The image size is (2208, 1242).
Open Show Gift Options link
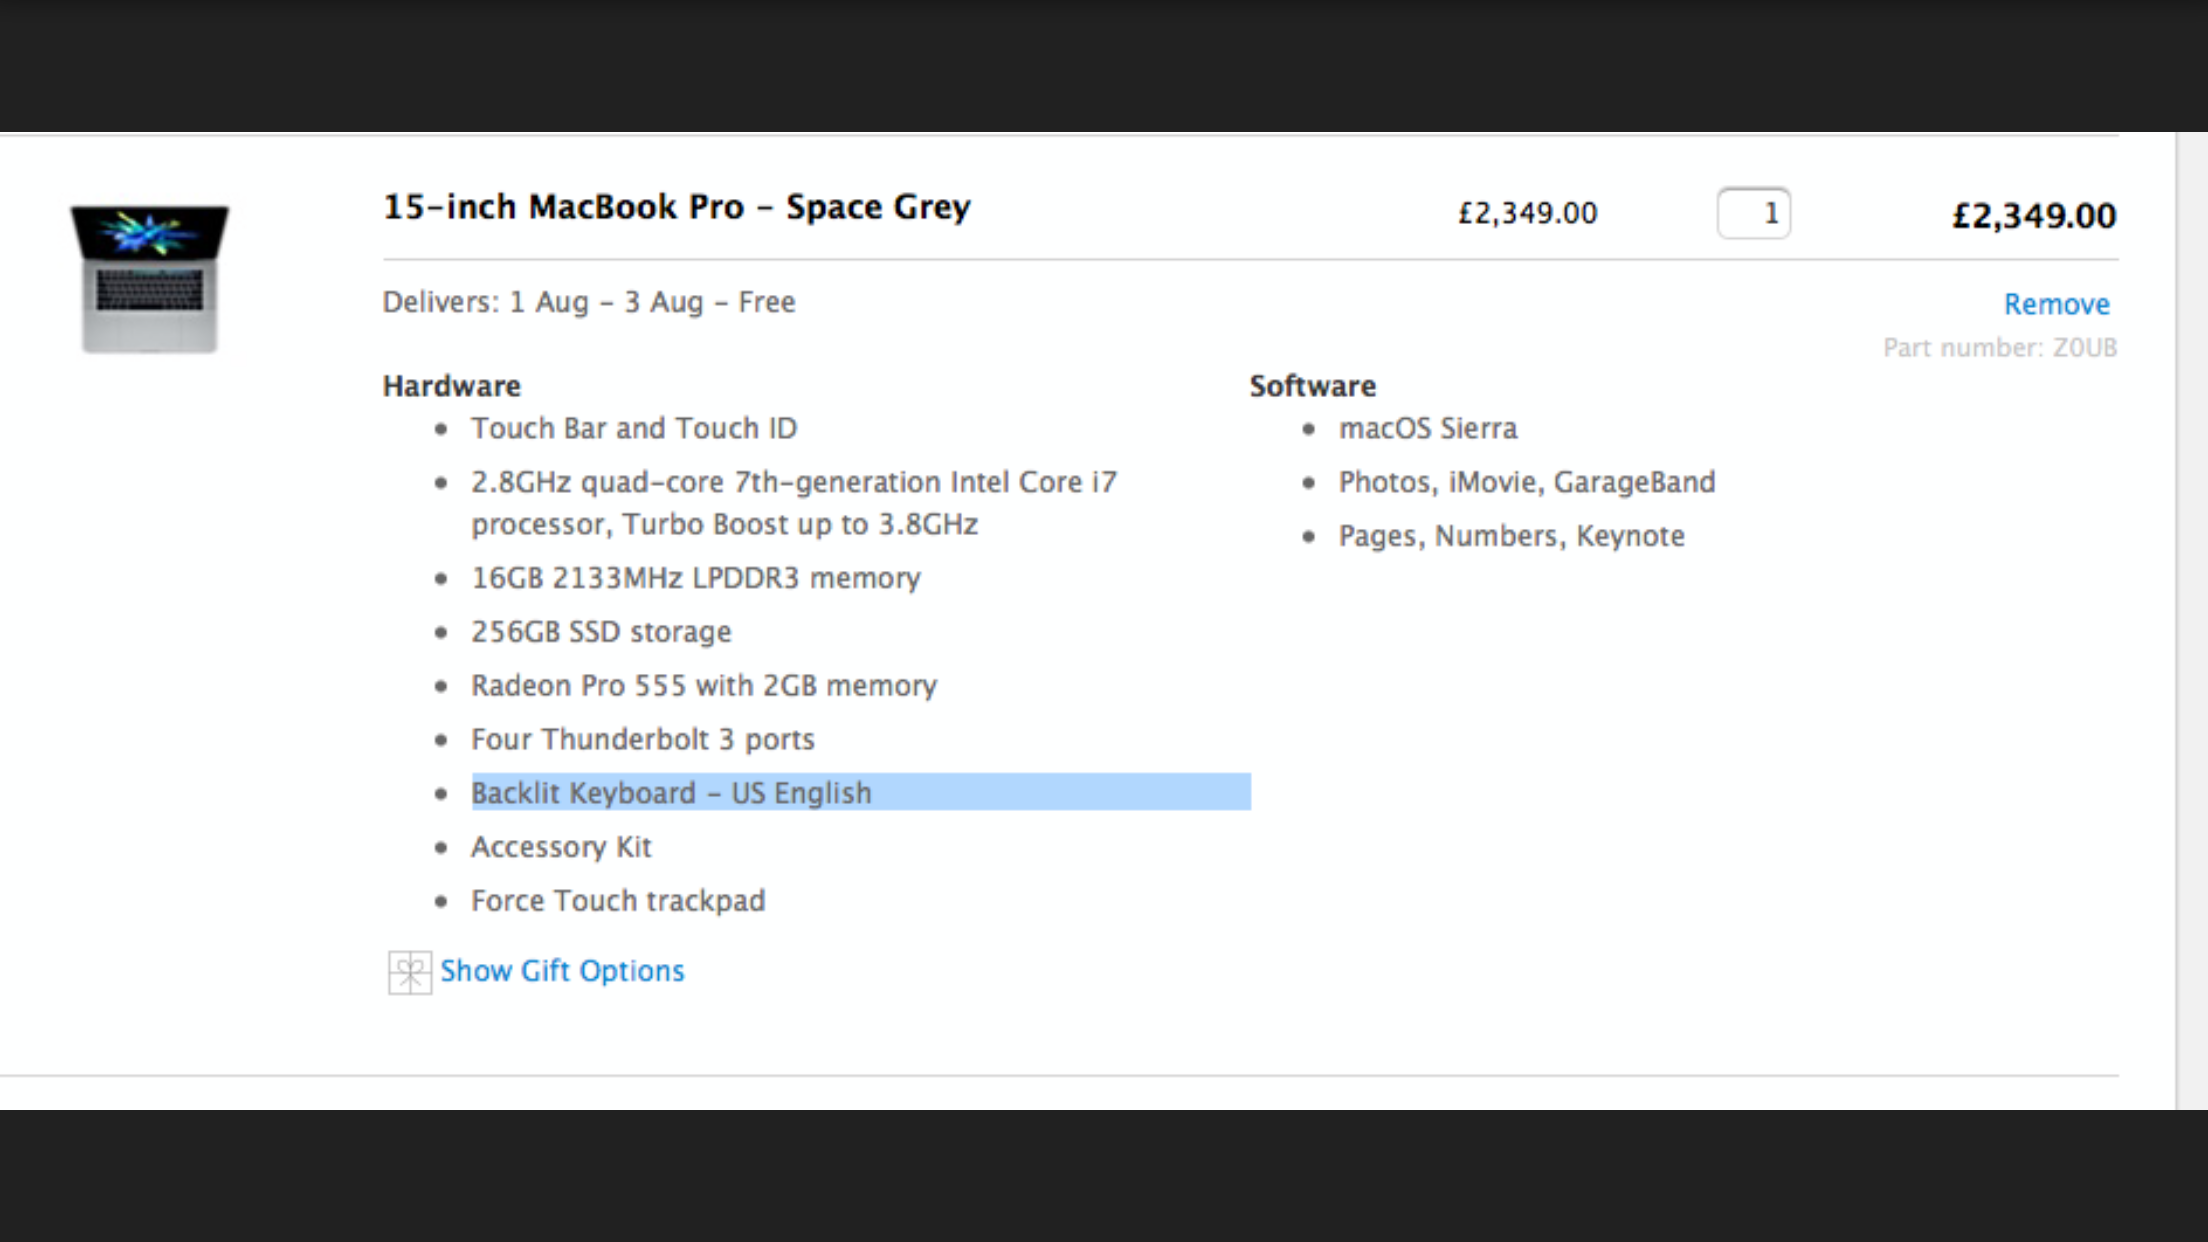coord(562,971)
